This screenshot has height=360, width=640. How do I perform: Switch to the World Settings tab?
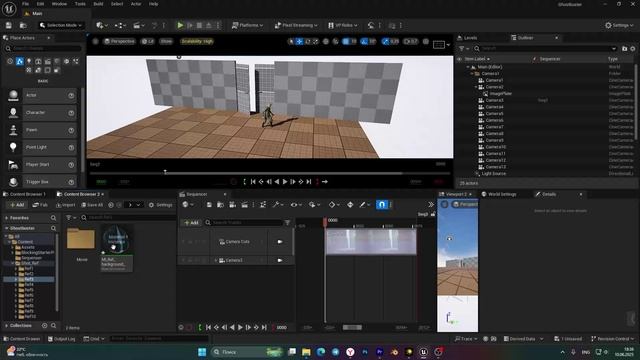[499, 194]
